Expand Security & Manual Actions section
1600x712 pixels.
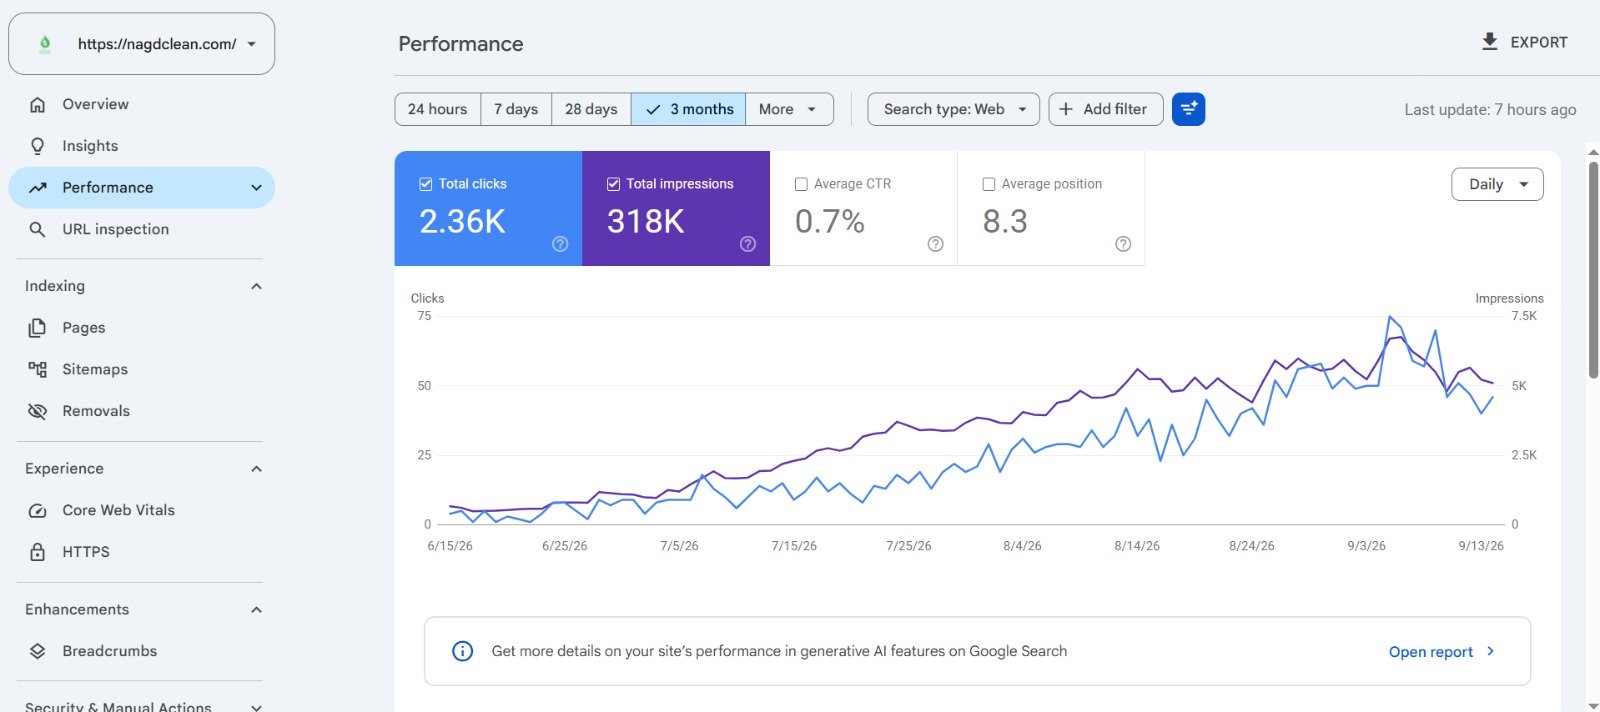256,707
